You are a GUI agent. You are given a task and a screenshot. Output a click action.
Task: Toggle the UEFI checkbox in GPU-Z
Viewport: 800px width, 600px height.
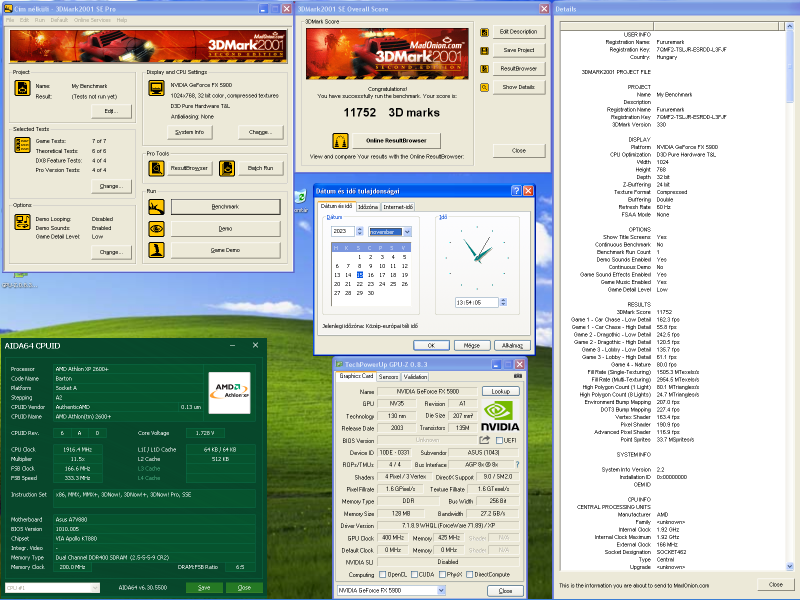click(499, 440)
